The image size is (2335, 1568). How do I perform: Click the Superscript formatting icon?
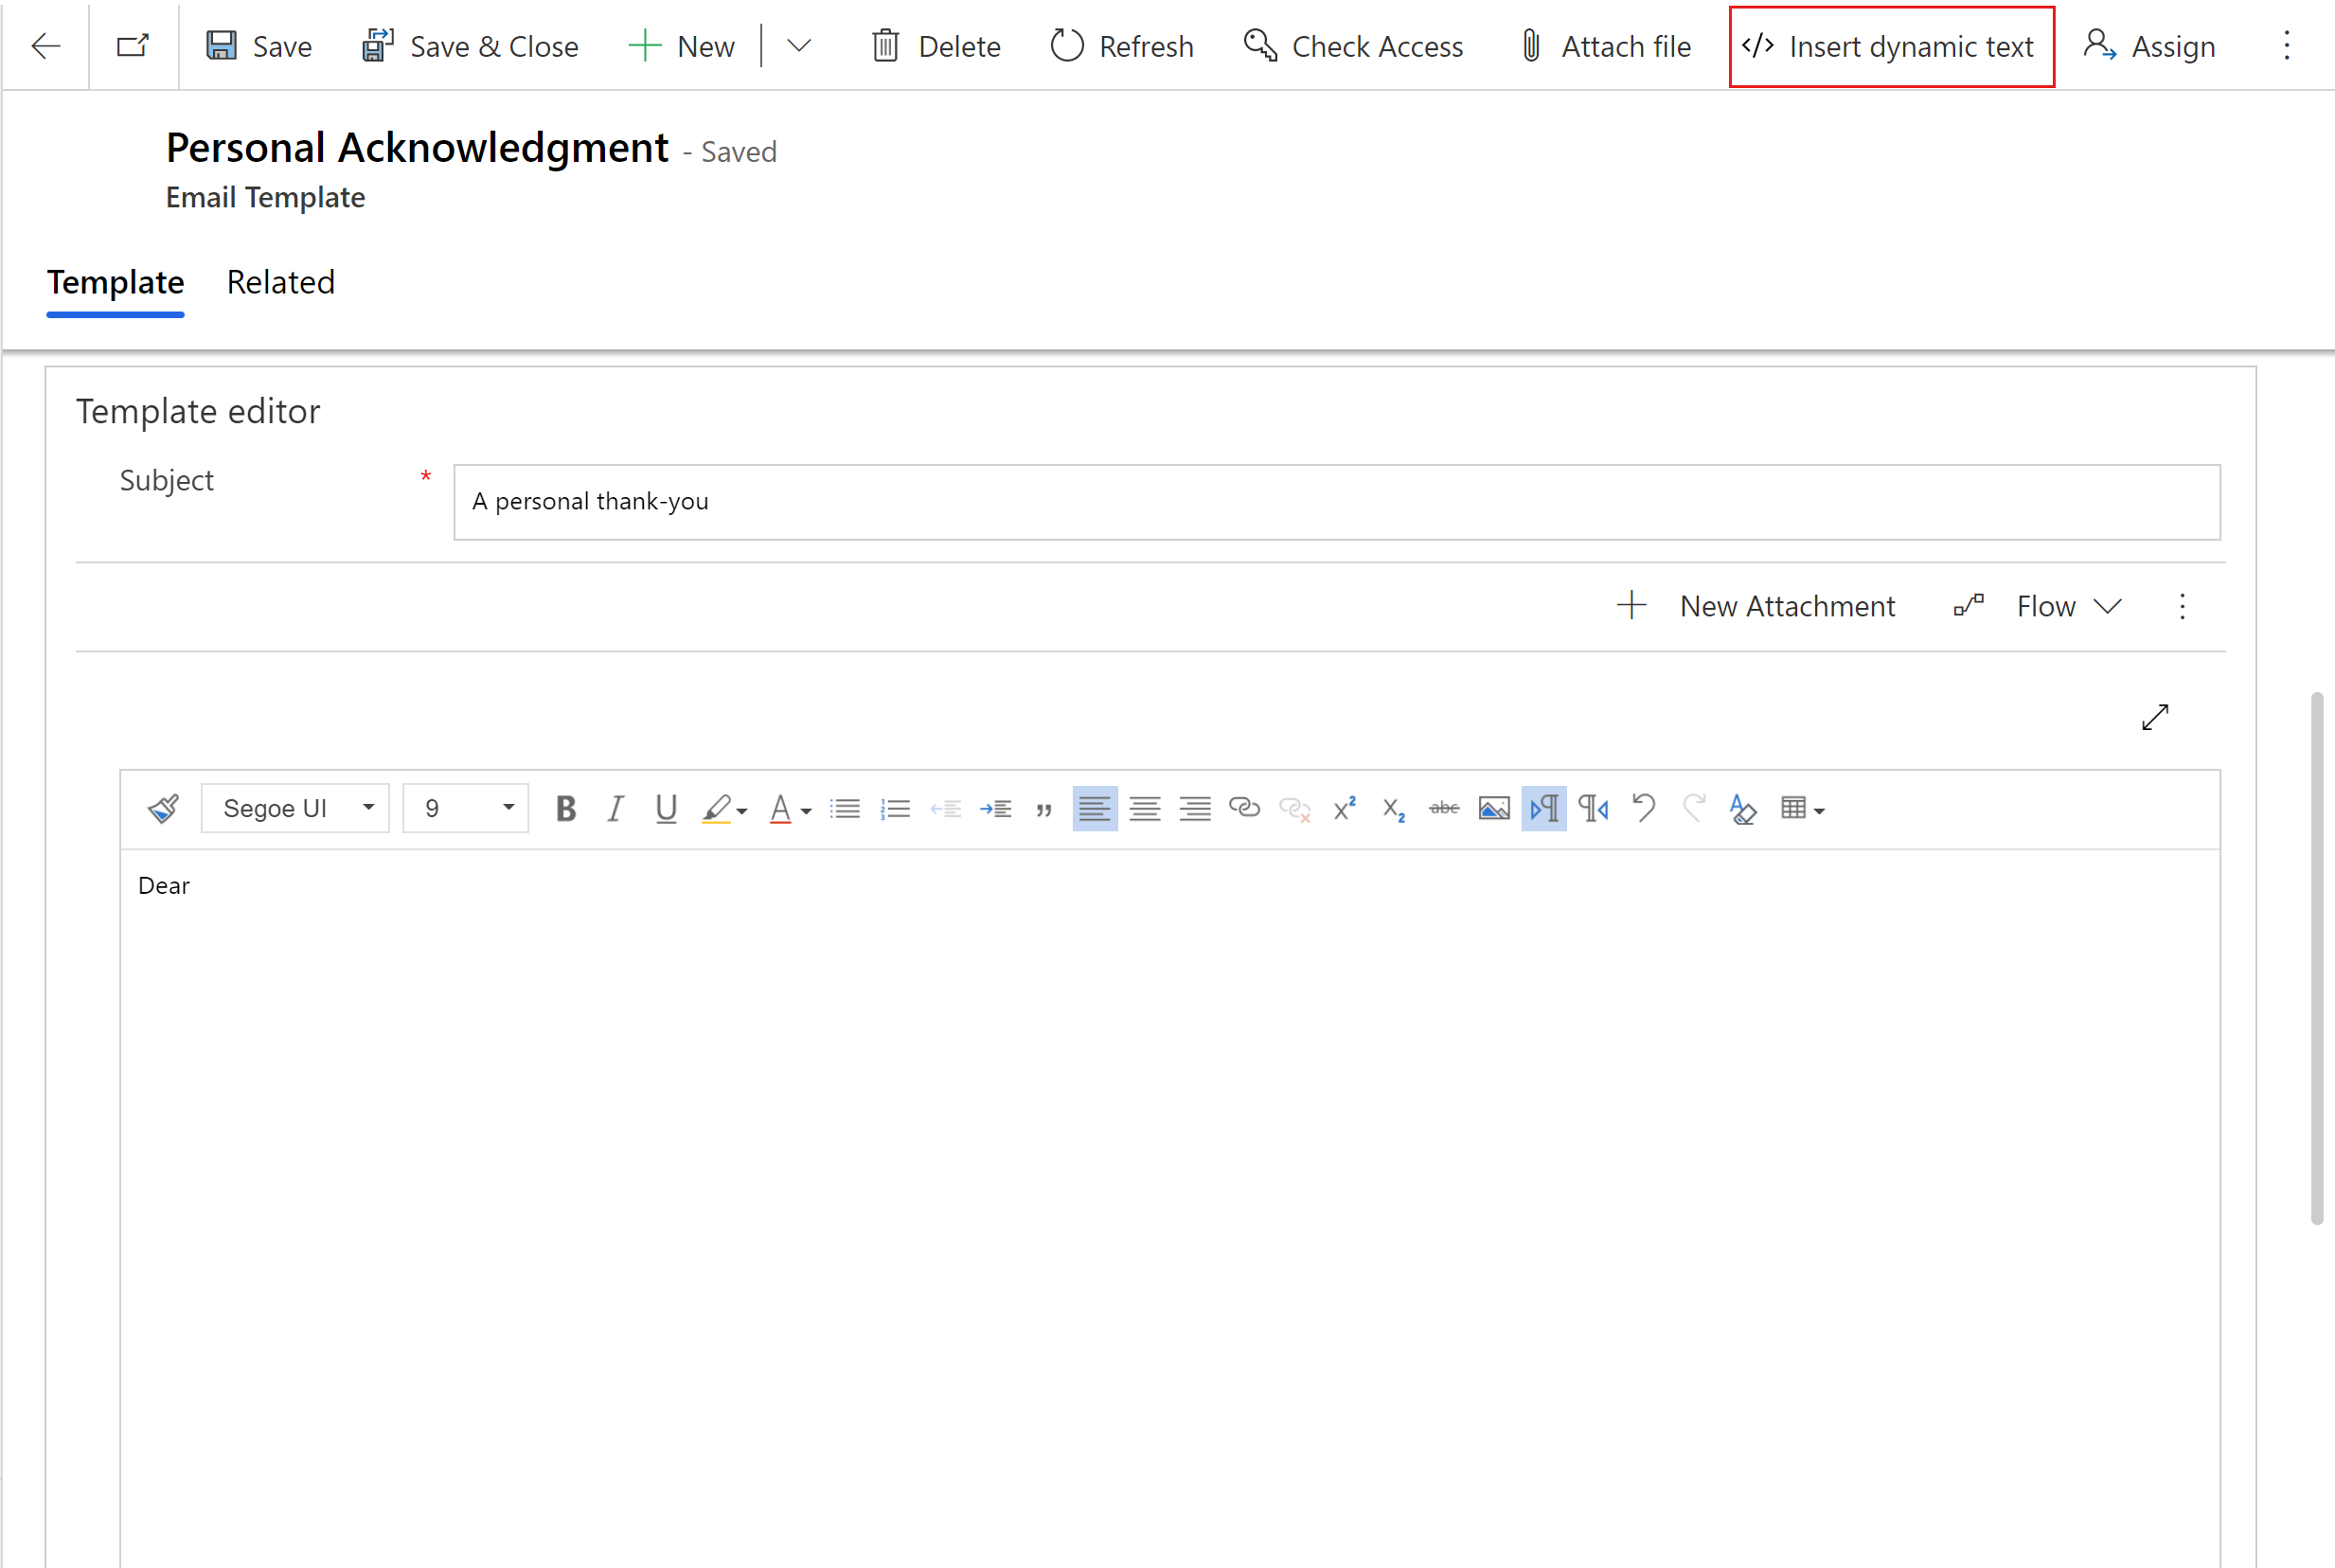[x=1345, y=809]
